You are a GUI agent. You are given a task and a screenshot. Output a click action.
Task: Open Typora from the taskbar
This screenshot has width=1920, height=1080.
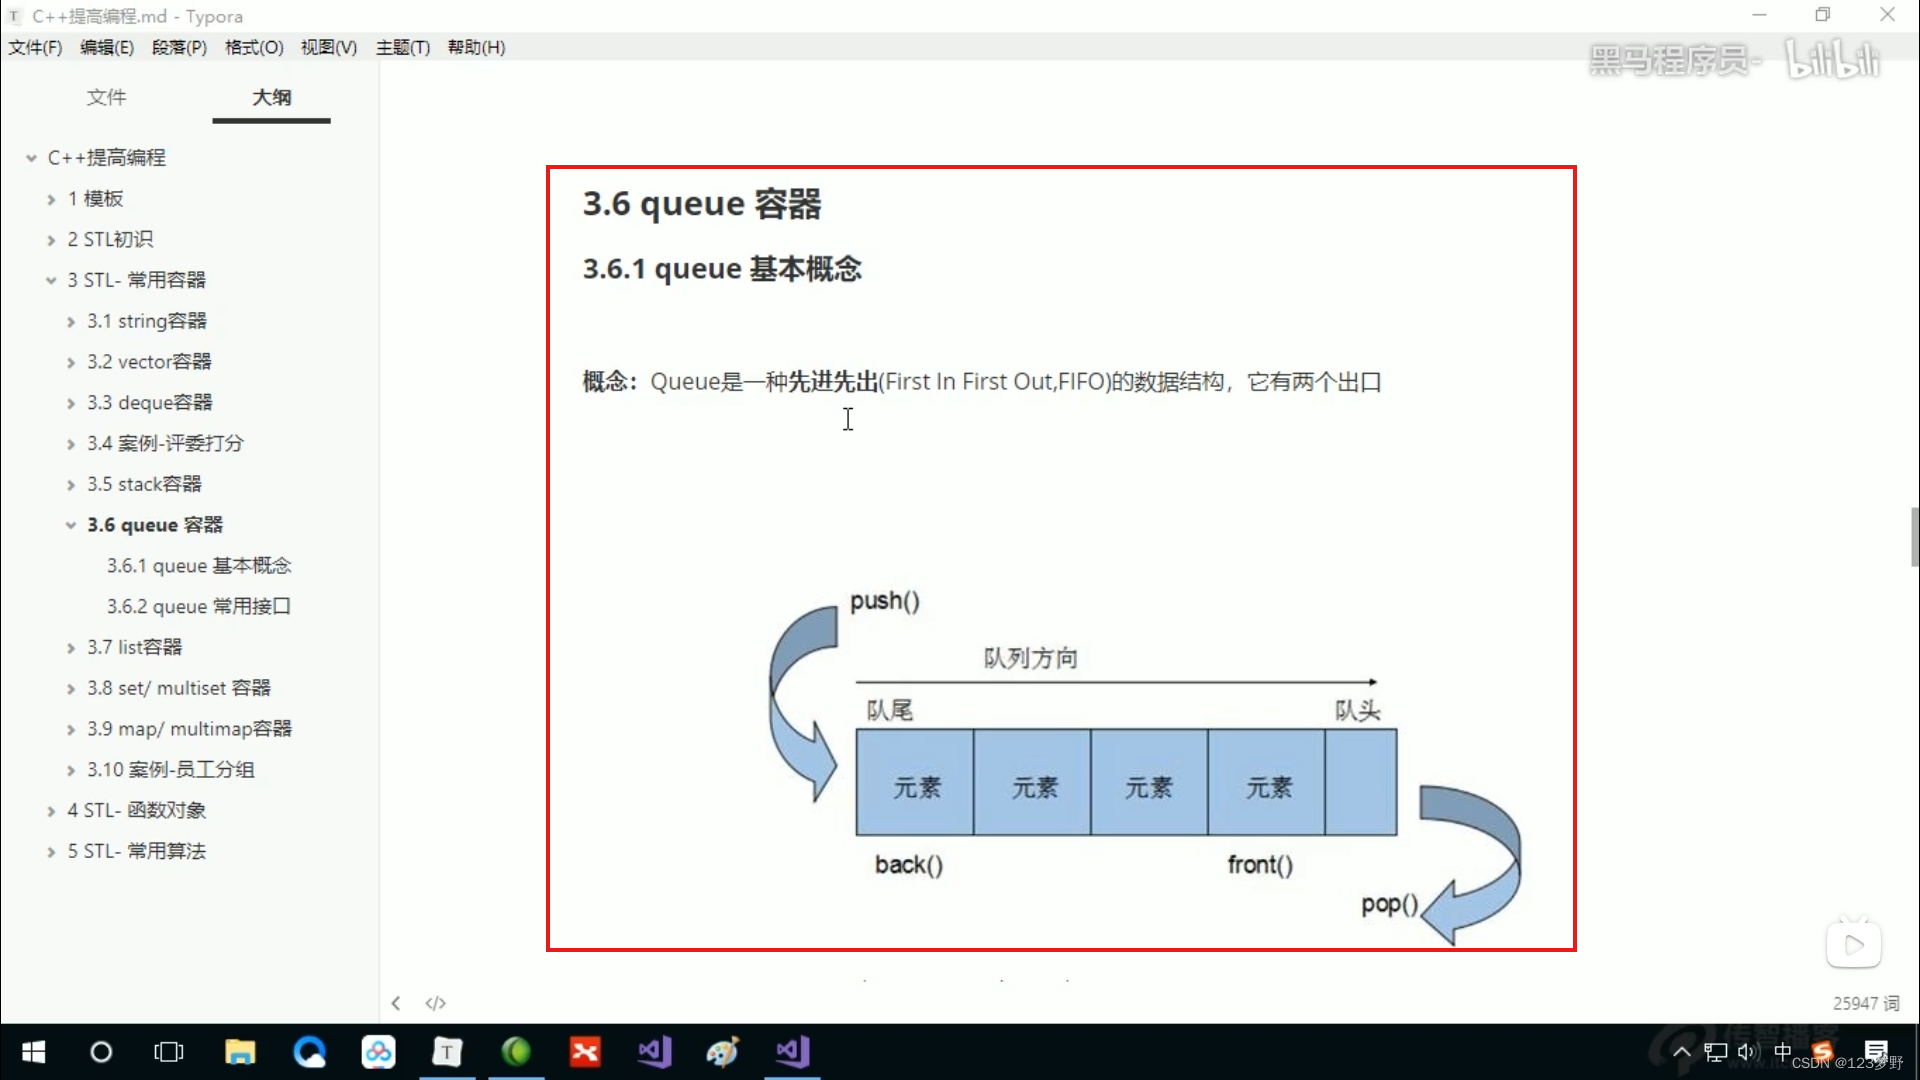click(447, 1052)
